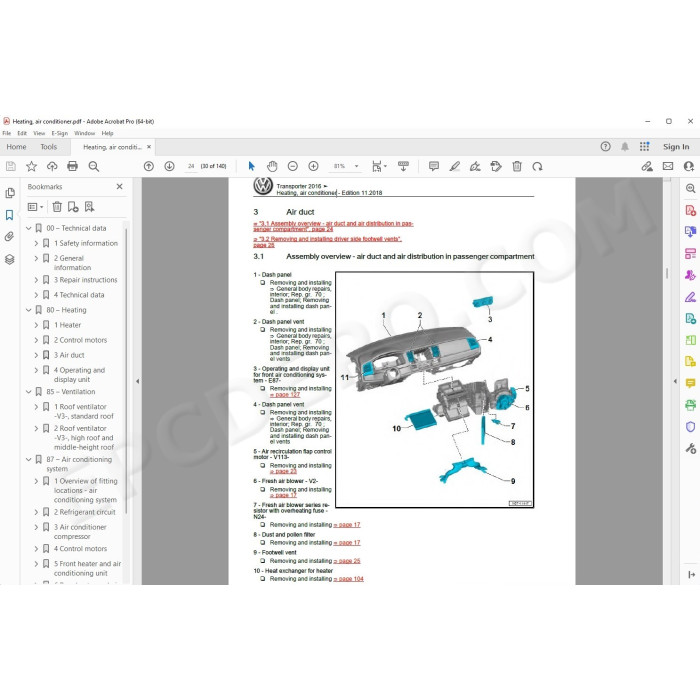Open the help question mark icon

coord(605,146)
